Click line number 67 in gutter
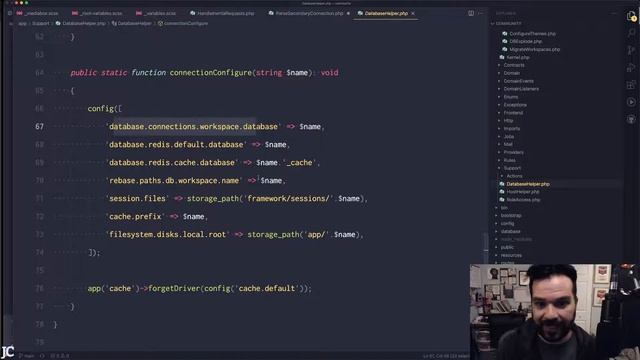 39,127
